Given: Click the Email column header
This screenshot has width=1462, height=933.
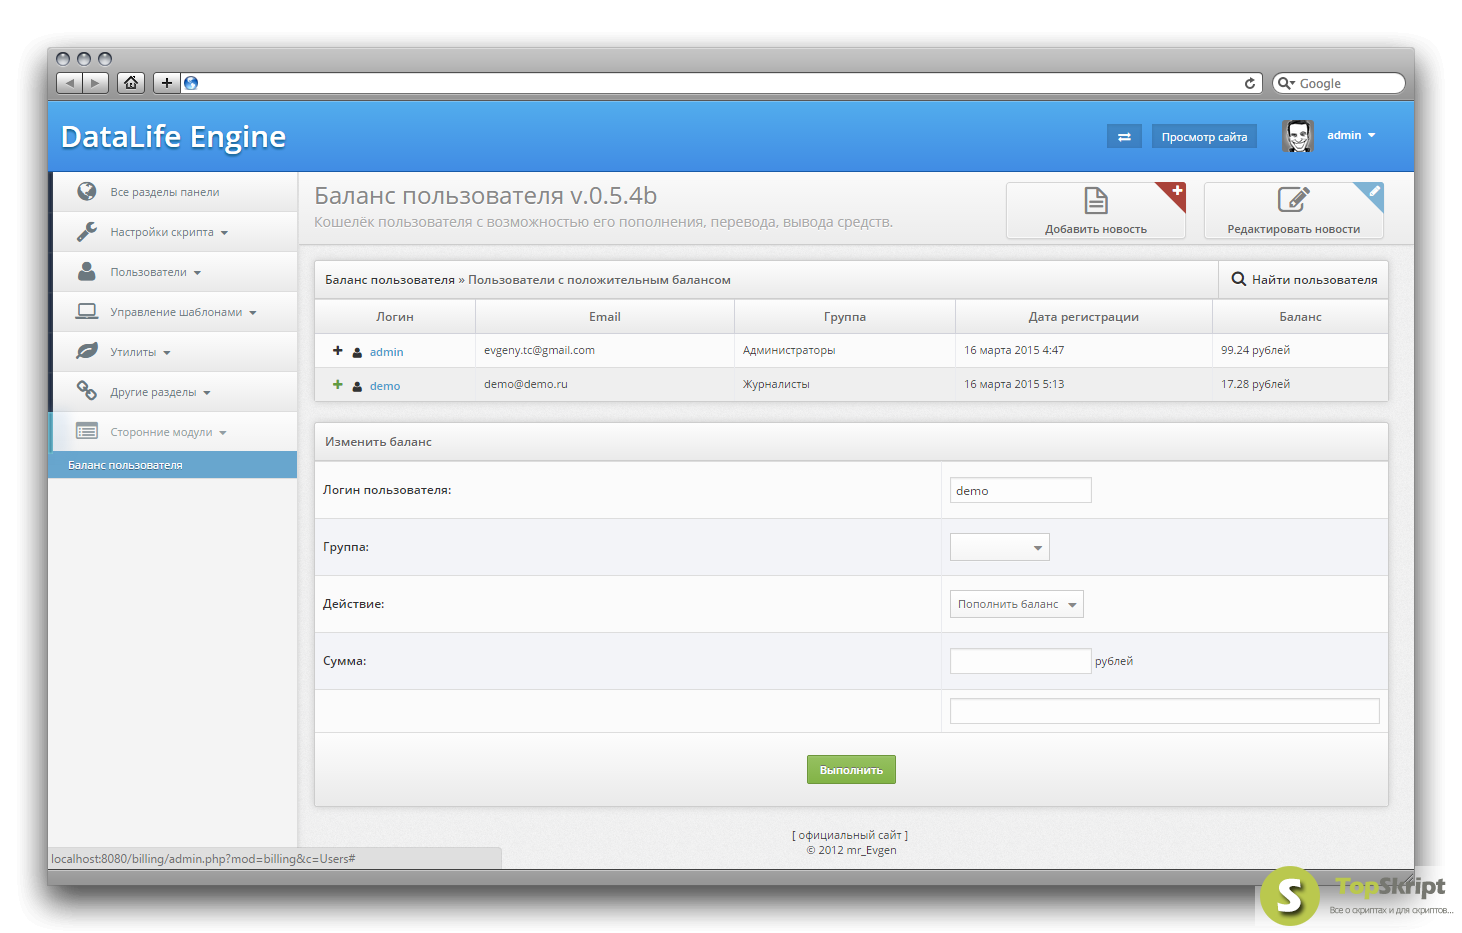Looking at the screenshot, I should coord(605,317).
